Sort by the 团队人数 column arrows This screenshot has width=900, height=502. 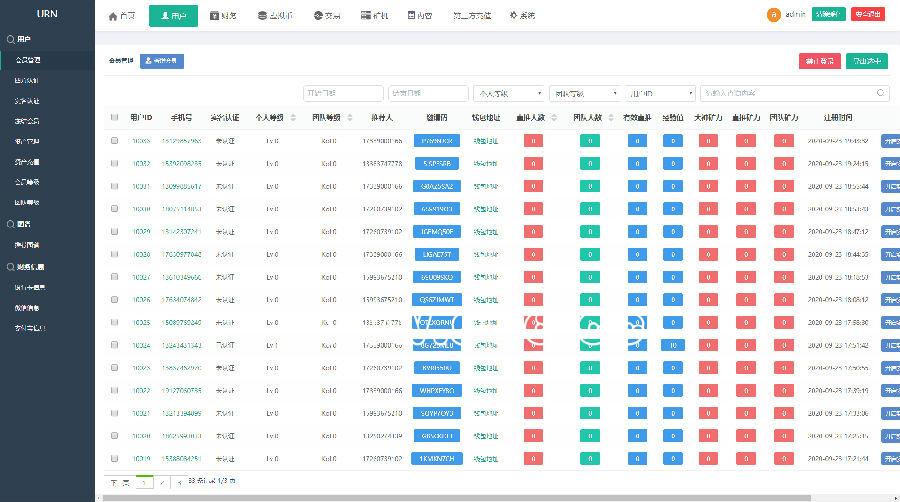point(611,118)
